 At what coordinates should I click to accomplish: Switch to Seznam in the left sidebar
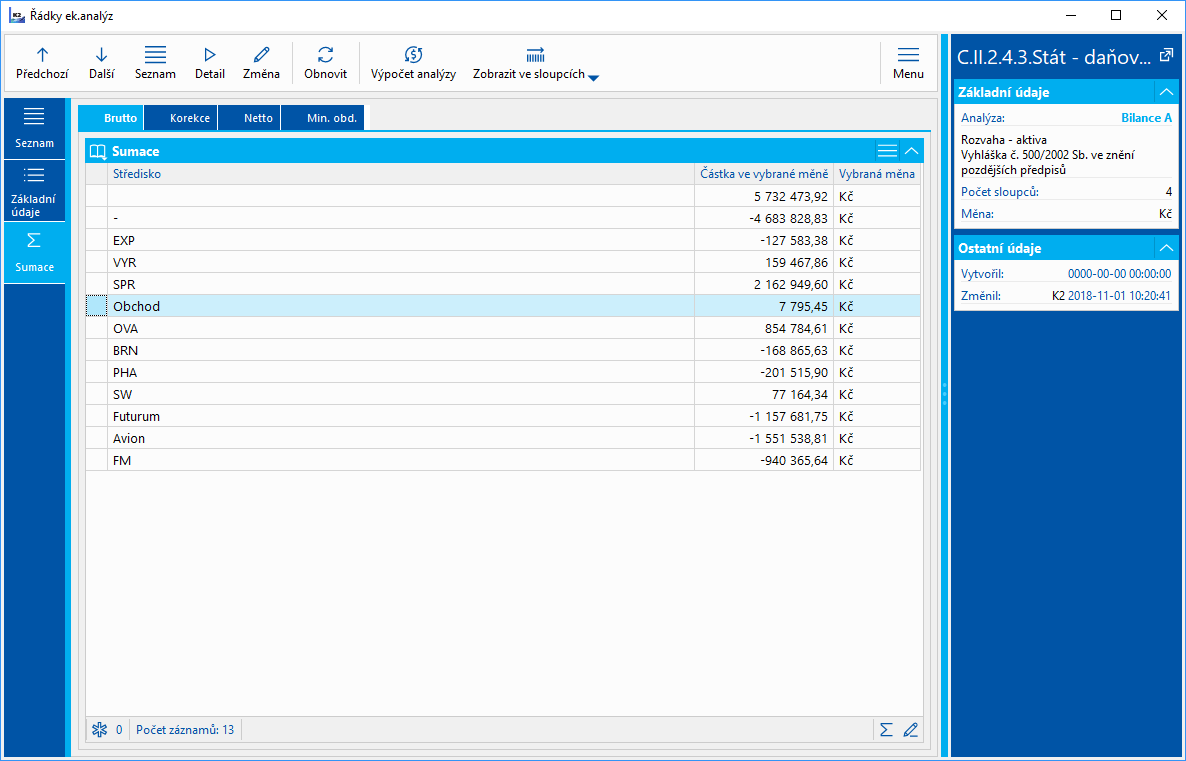pyautogui.click(x=34, y=128)
